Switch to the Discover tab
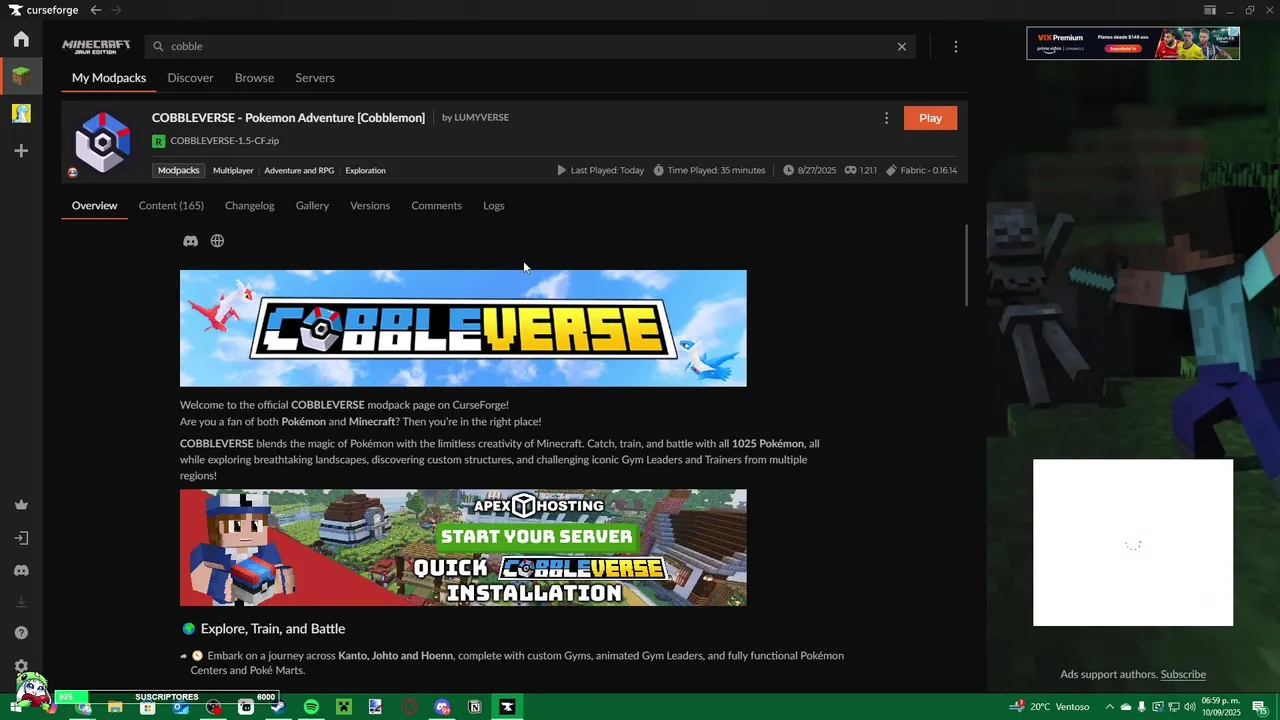Viewport: 1280px width, 720px height. tap(190, 78)
